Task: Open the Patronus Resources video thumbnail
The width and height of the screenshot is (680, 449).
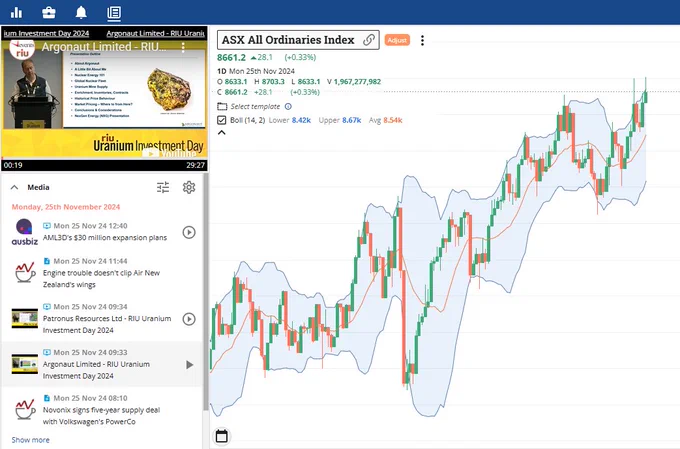Action: pyautogui.click(x=25, y=318)
